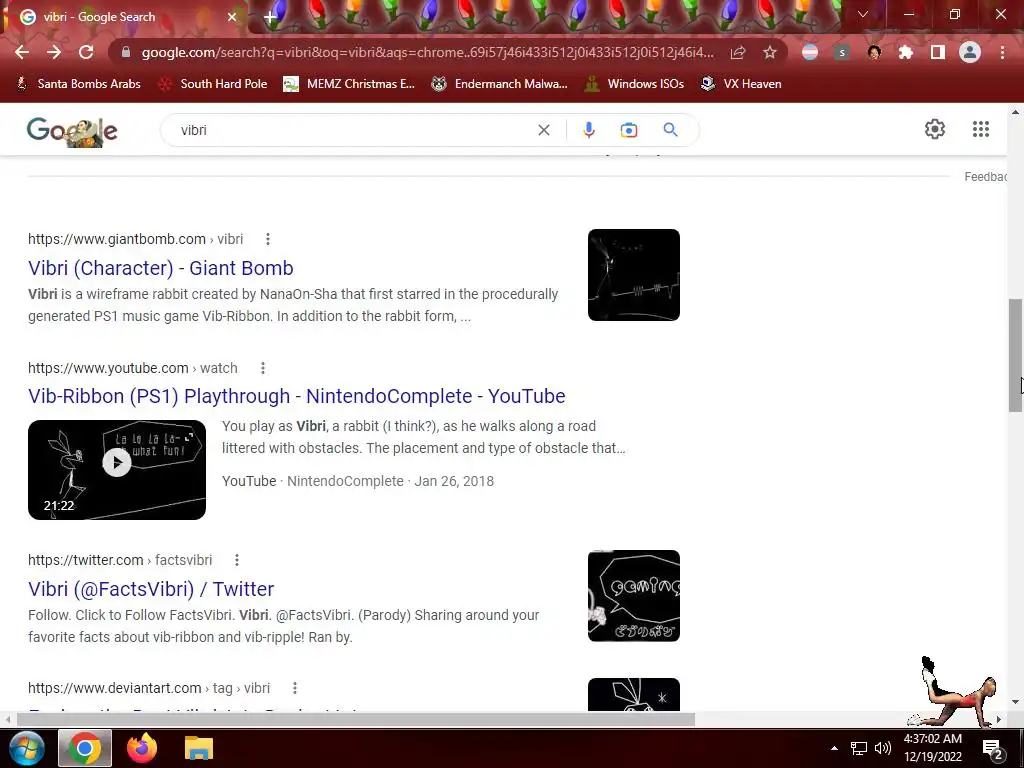Open twitter.com result options menu
The image size is (1024, 768).
[x=237, y=560]
